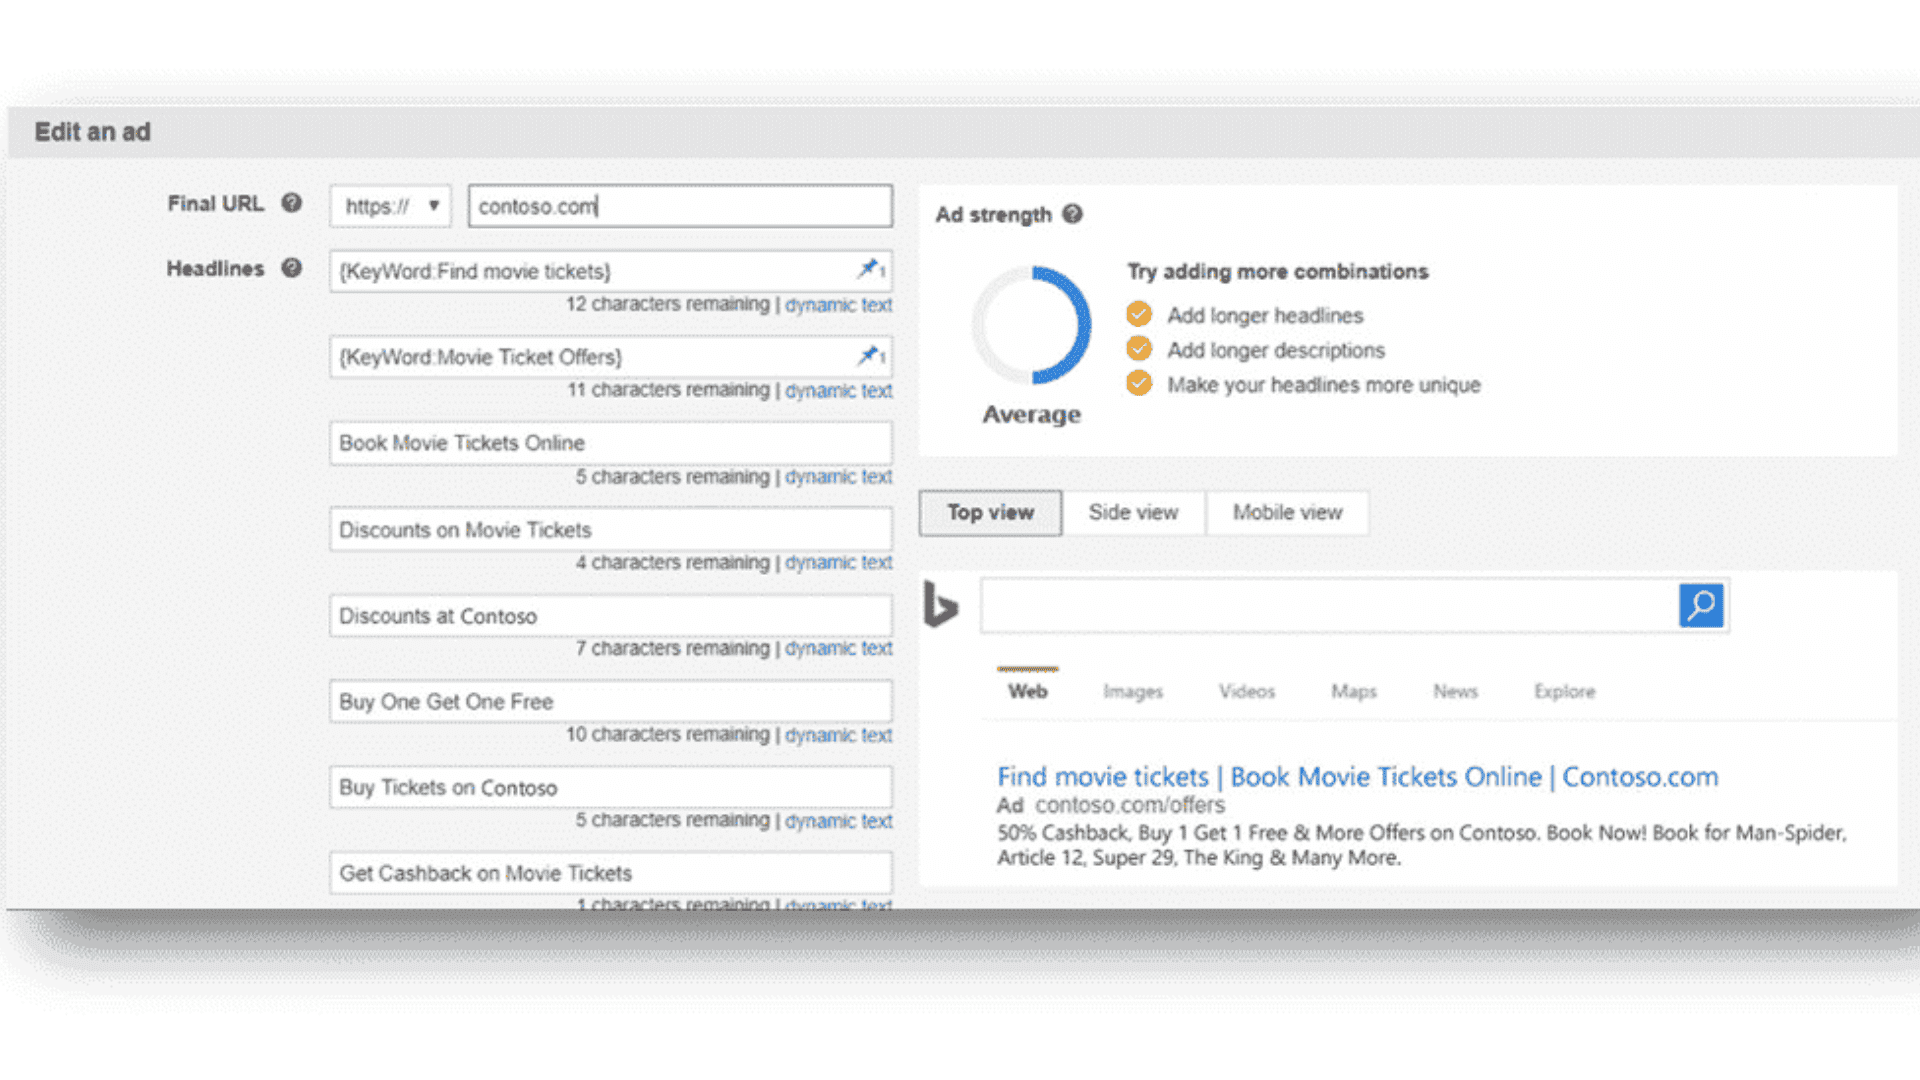This screenshot has height=1080, width=1920.
Task: Click the Ad strength help icon
Action: coord(1072,214)
